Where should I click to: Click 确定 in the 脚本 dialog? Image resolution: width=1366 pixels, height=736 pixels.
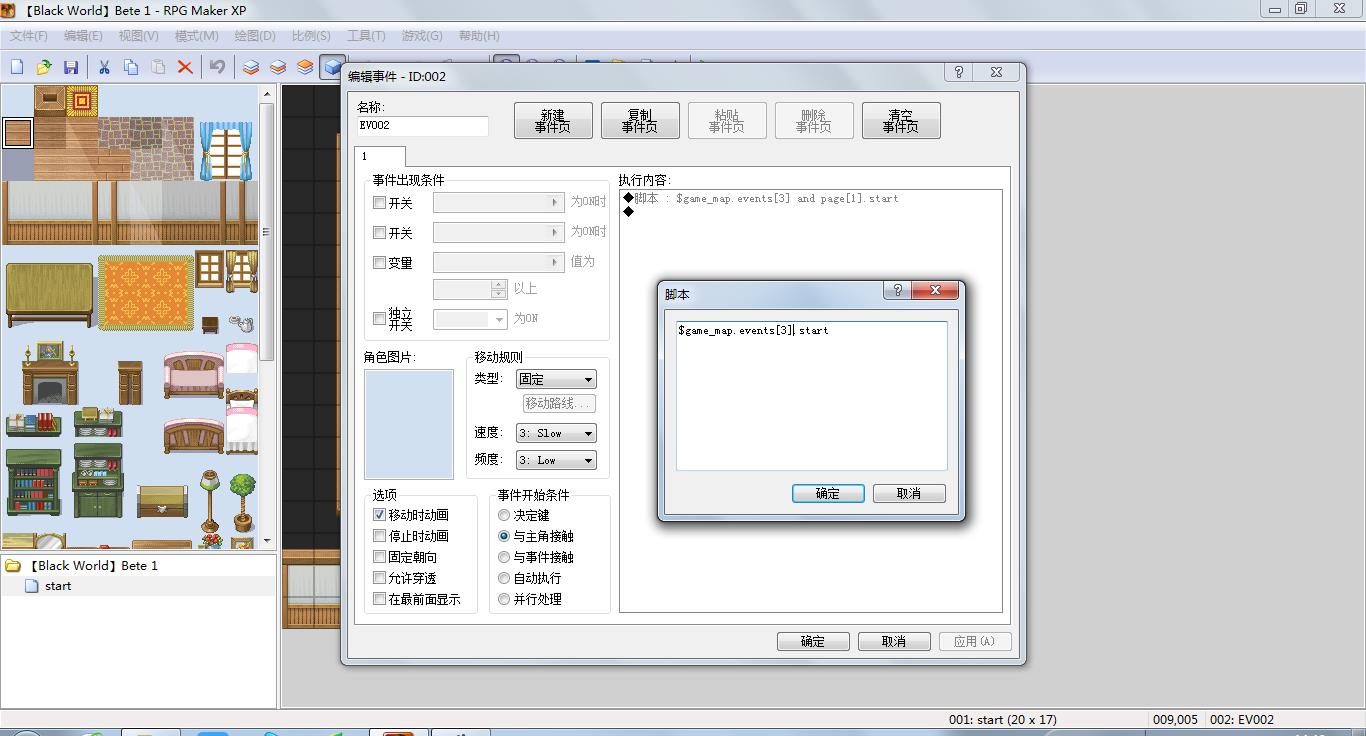(x=828, y=494)
